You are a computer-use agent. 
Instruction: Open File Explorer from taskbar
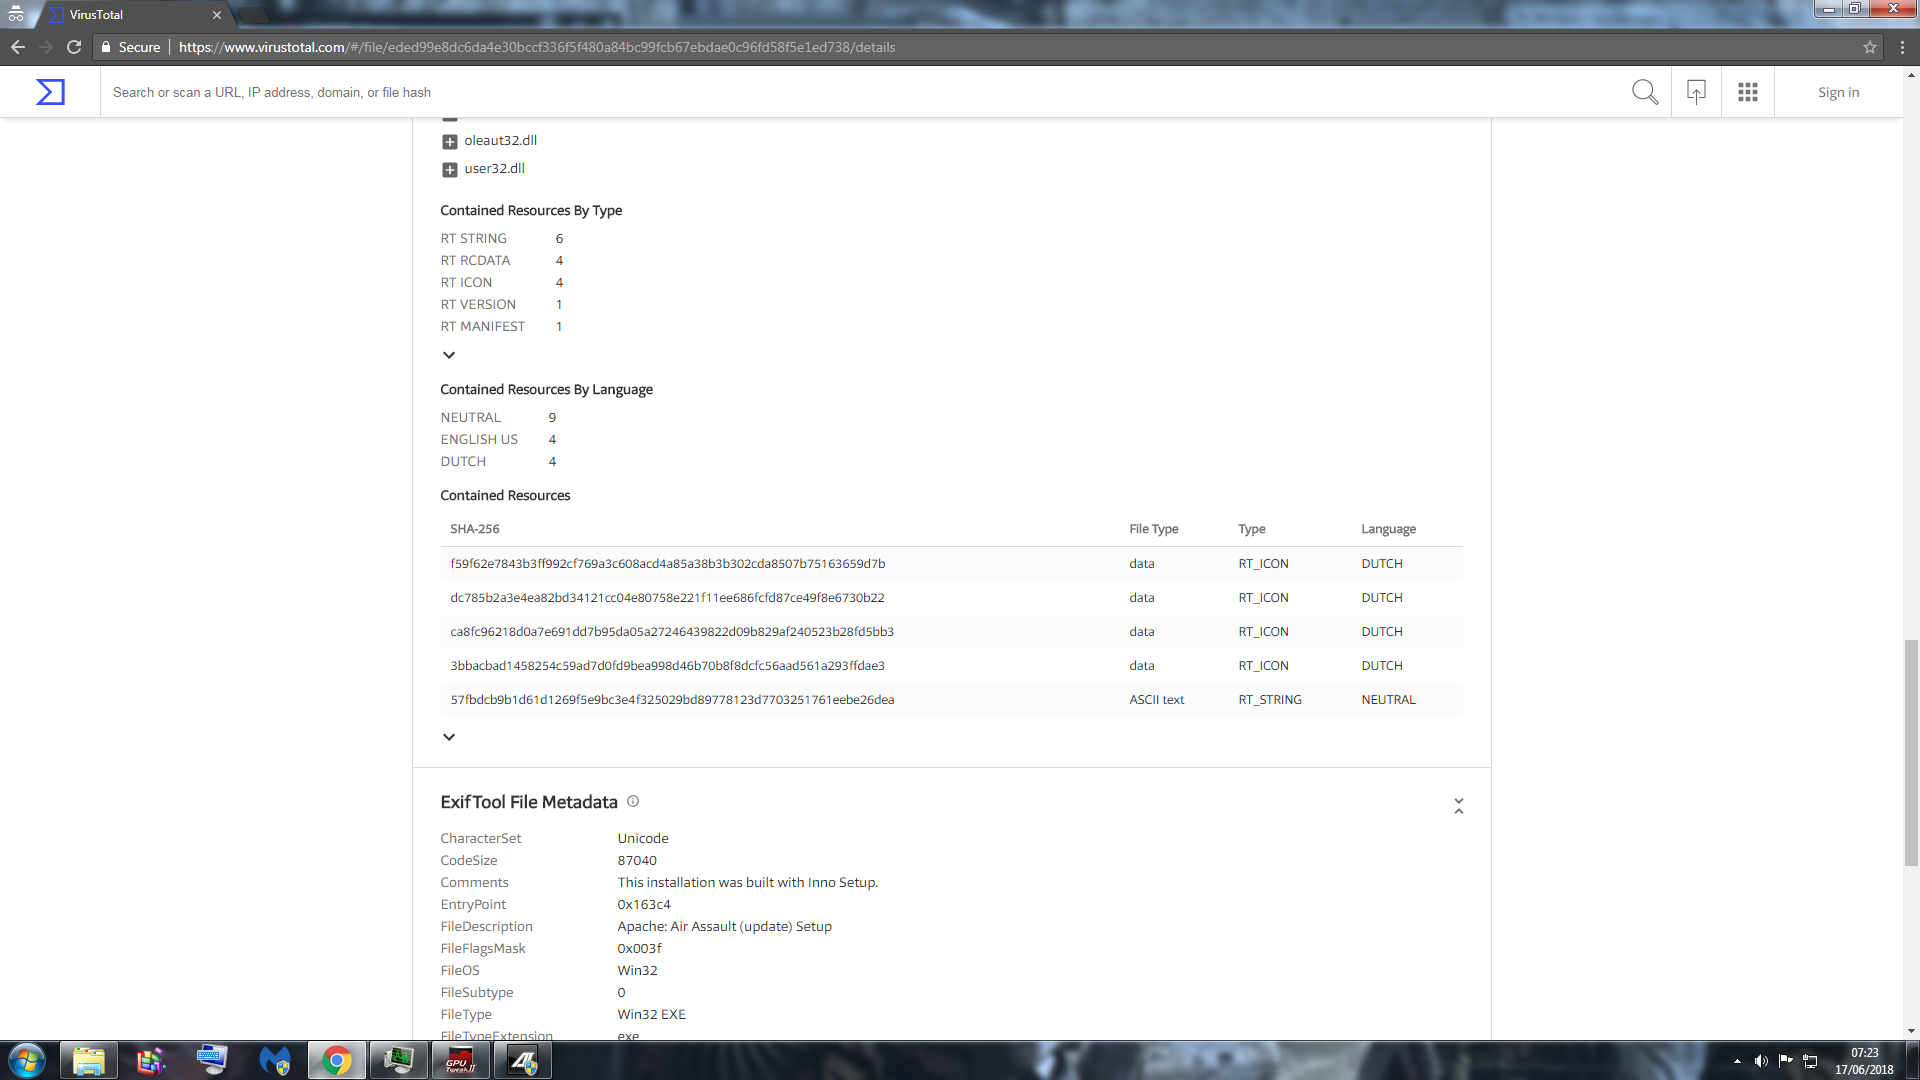(x=89, y=1061)
